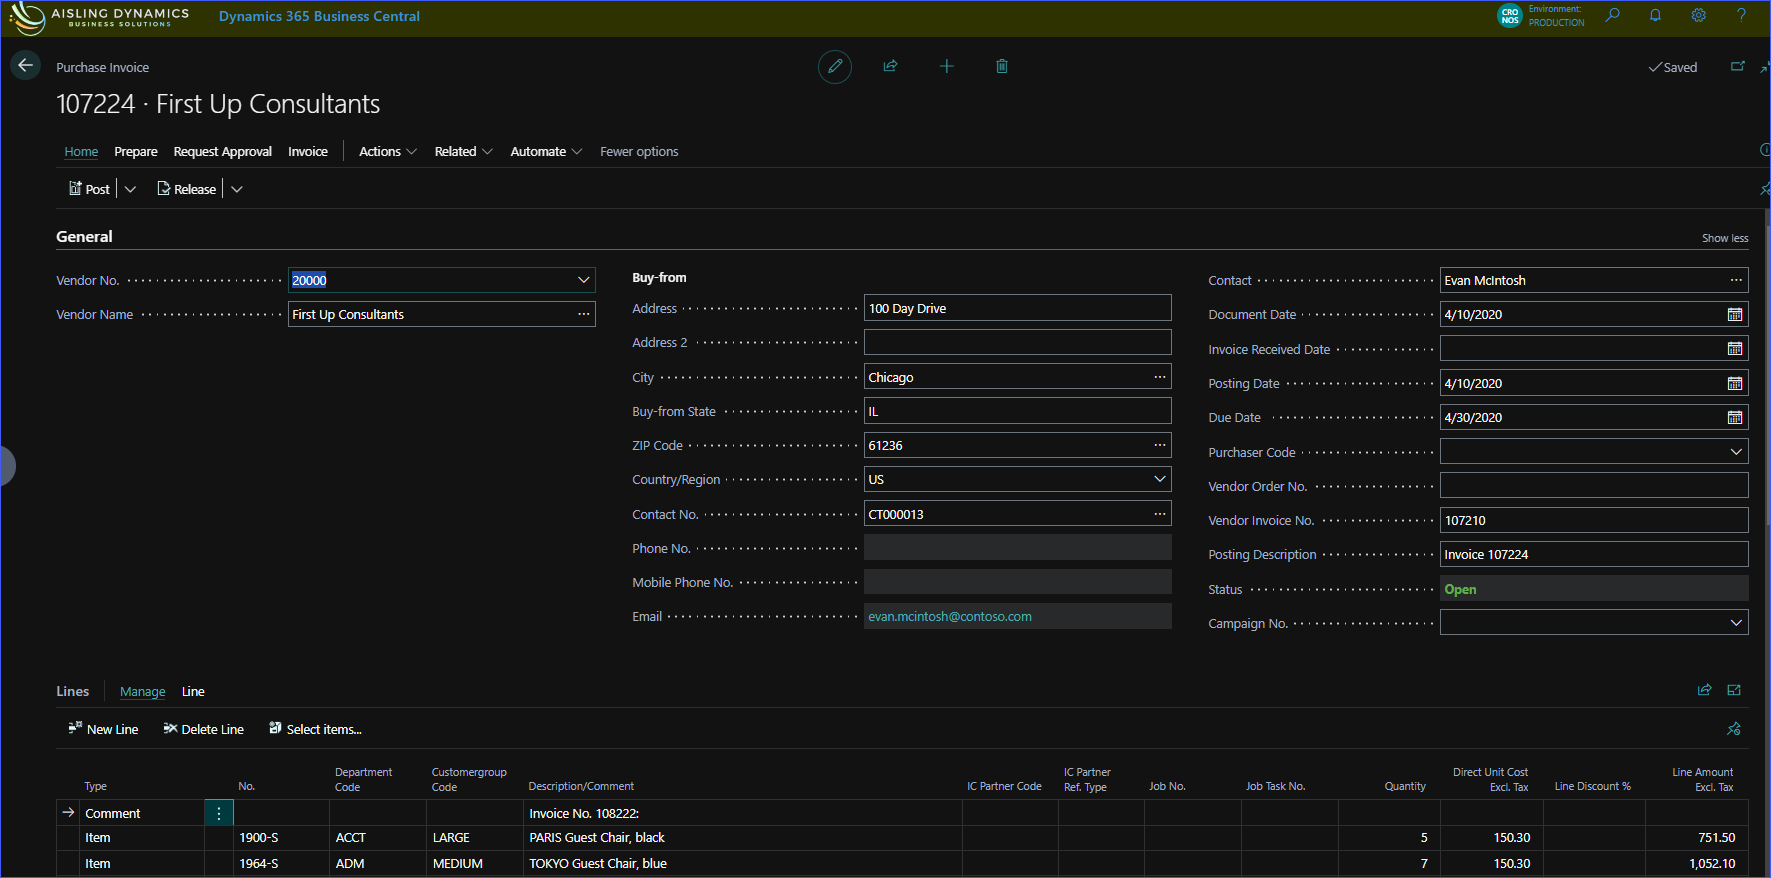Click the Release button
The width and height of the screenshot is (1771, 878).
(x=187, y=189)
